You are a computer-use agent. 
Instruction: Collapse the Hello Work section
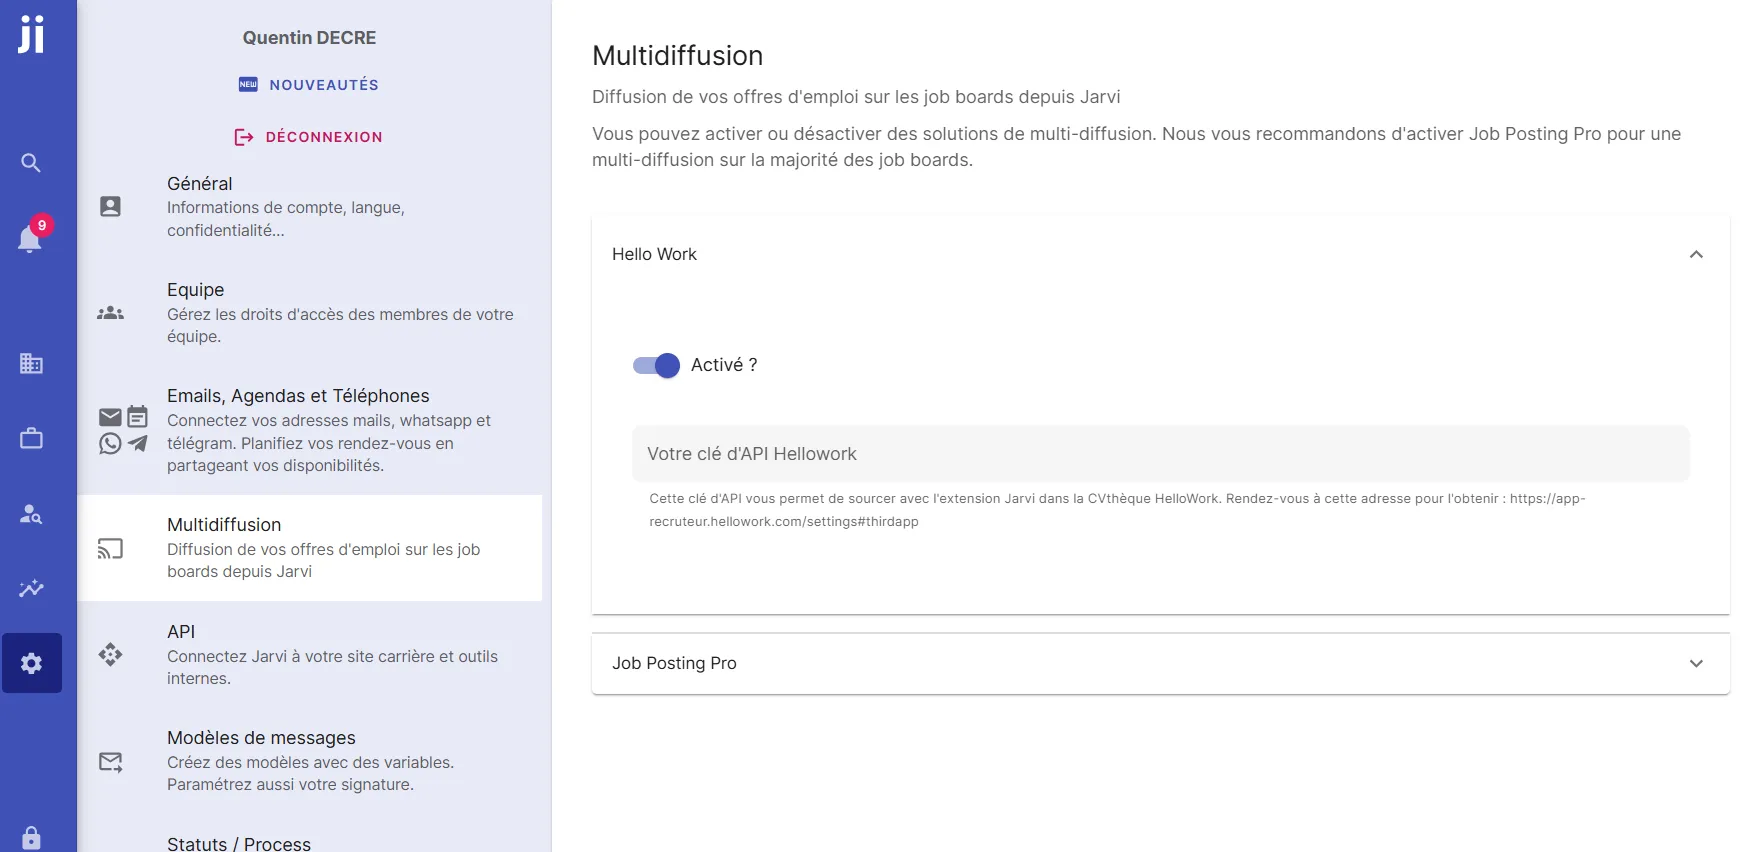coord(1696,254)
